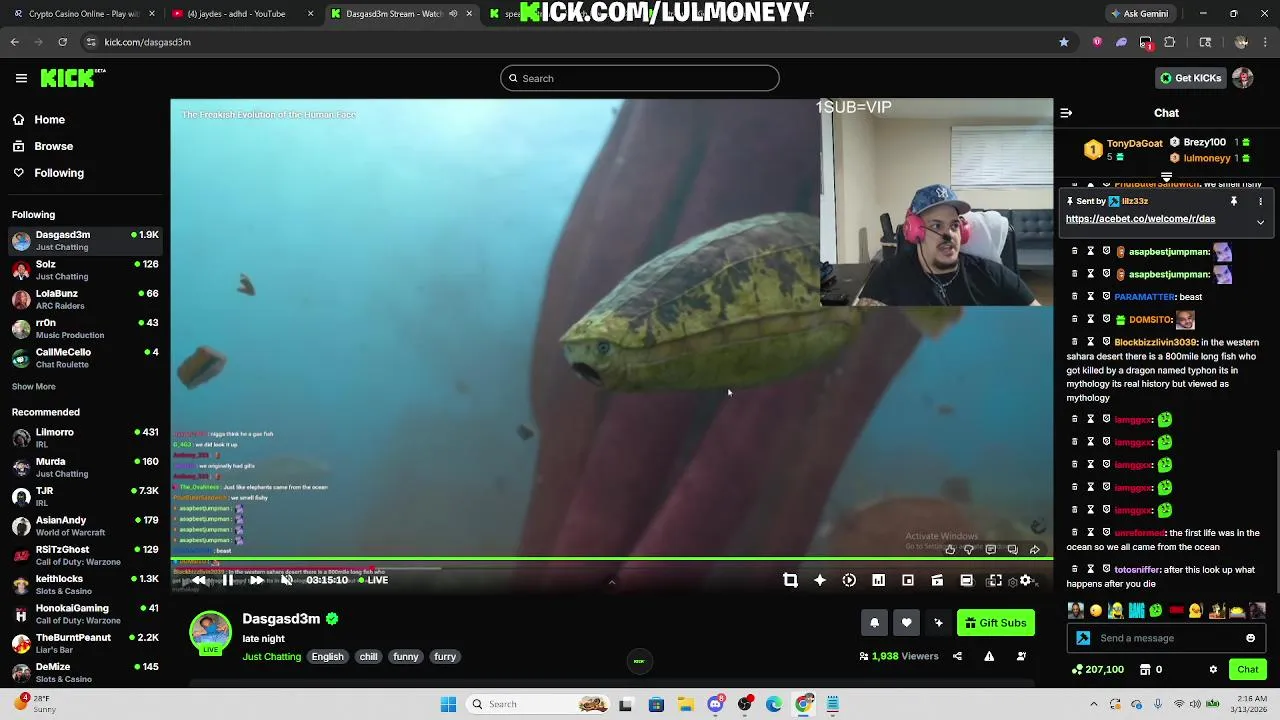This screenshot has width=1280, height=720.
Task: Open the crop/clip frame tool in player
Action: [x=790, y=580]
